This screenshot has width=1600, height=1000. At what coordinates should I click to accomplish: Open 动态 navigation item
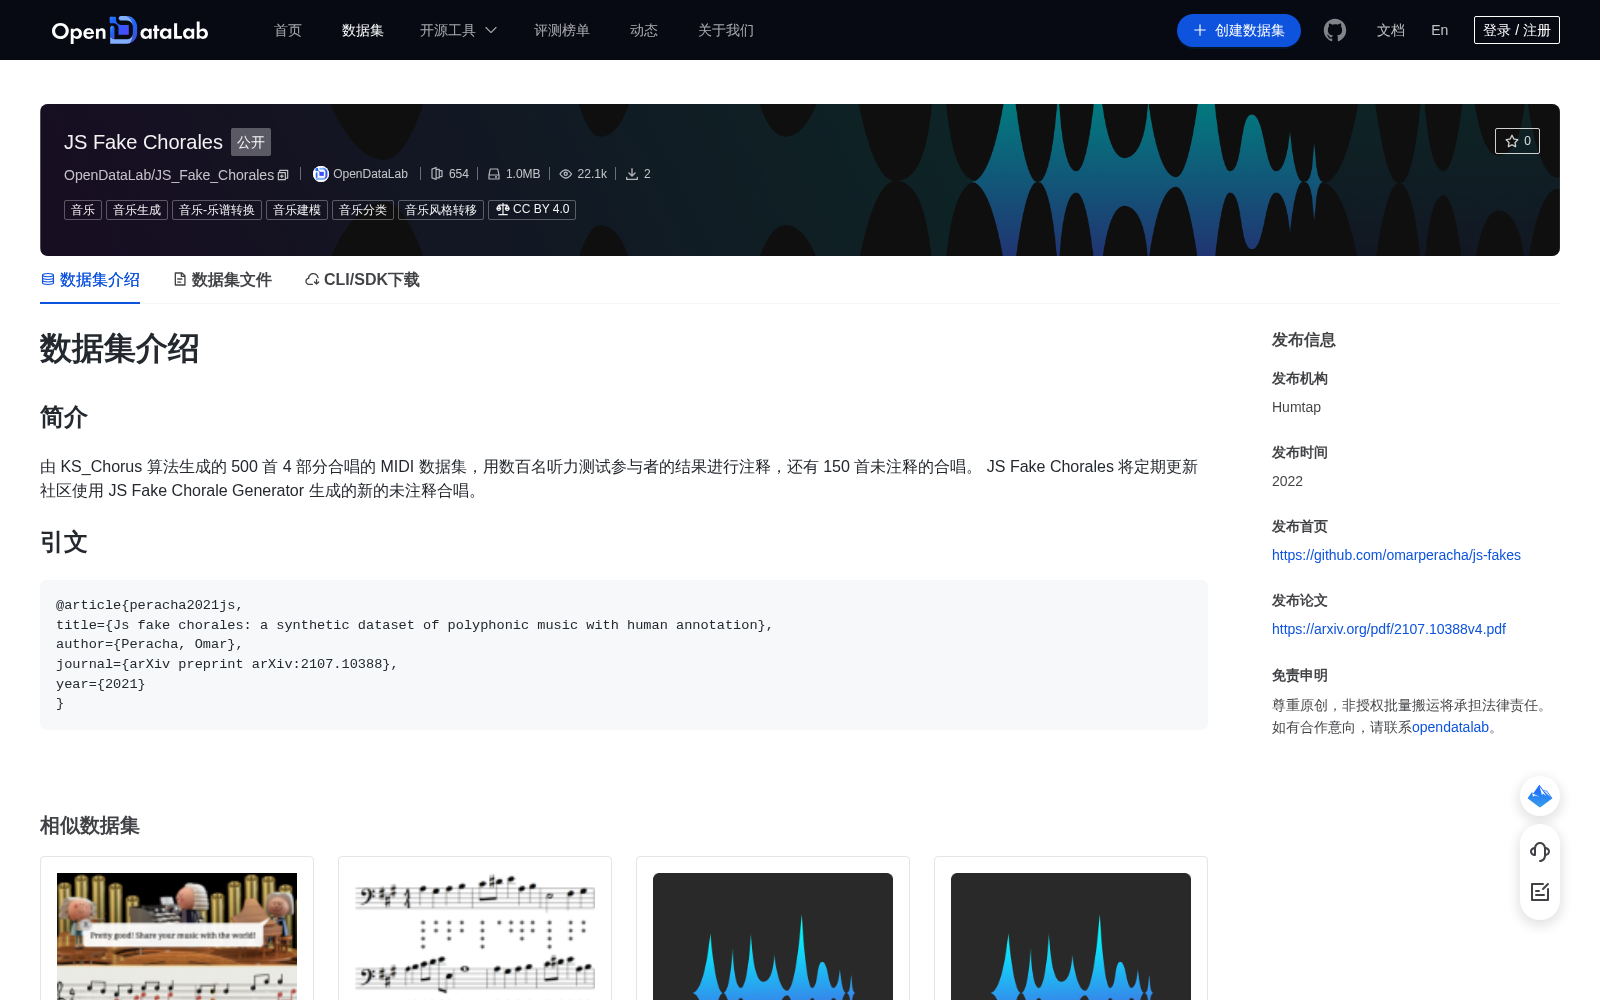point(644,30)
